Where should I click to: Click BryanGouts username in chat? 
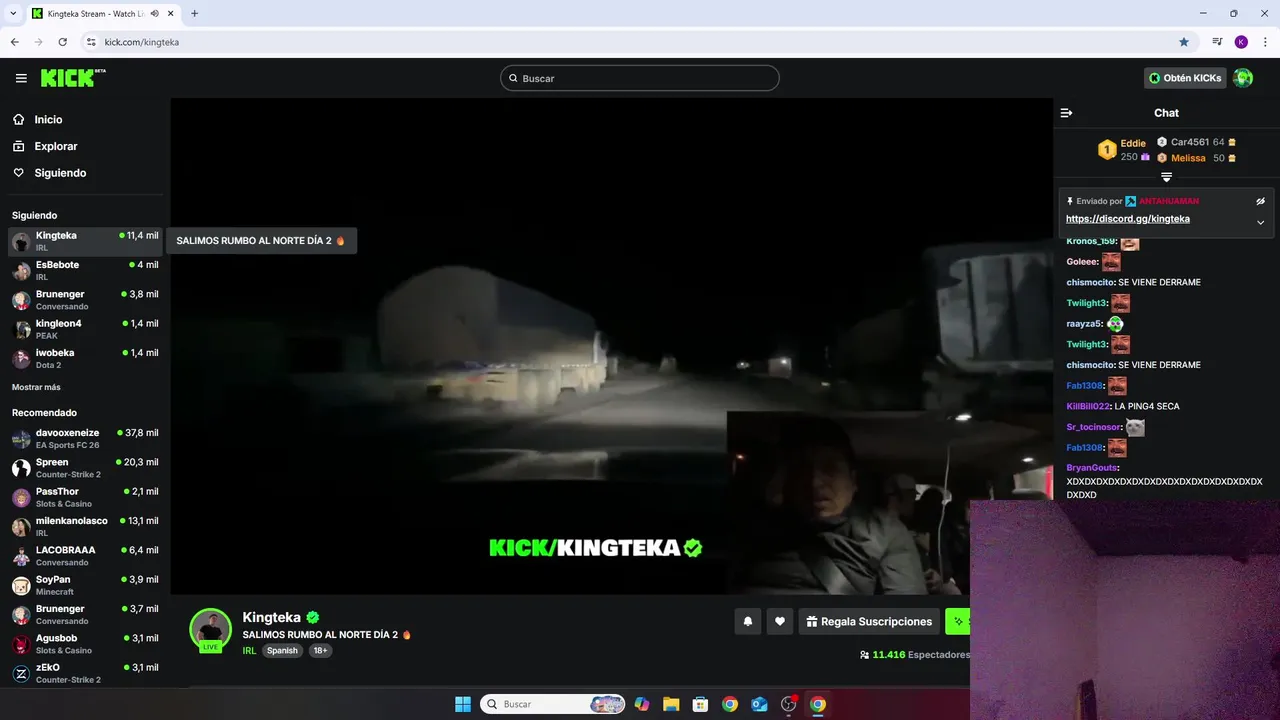click(x=1092, y=468)
